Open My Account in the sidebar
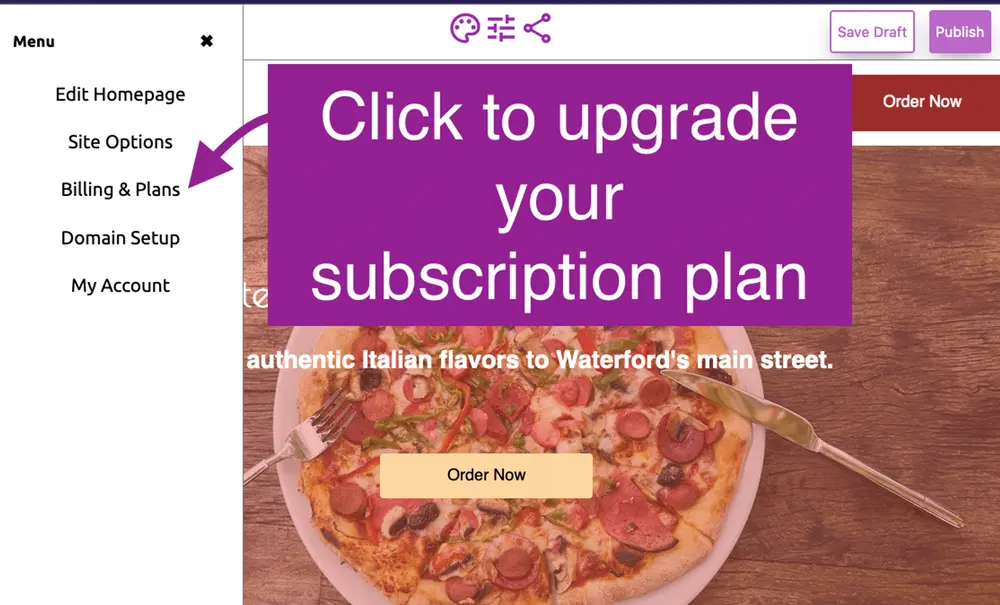This screenshot has width=1000, height=605. [121, 286]
